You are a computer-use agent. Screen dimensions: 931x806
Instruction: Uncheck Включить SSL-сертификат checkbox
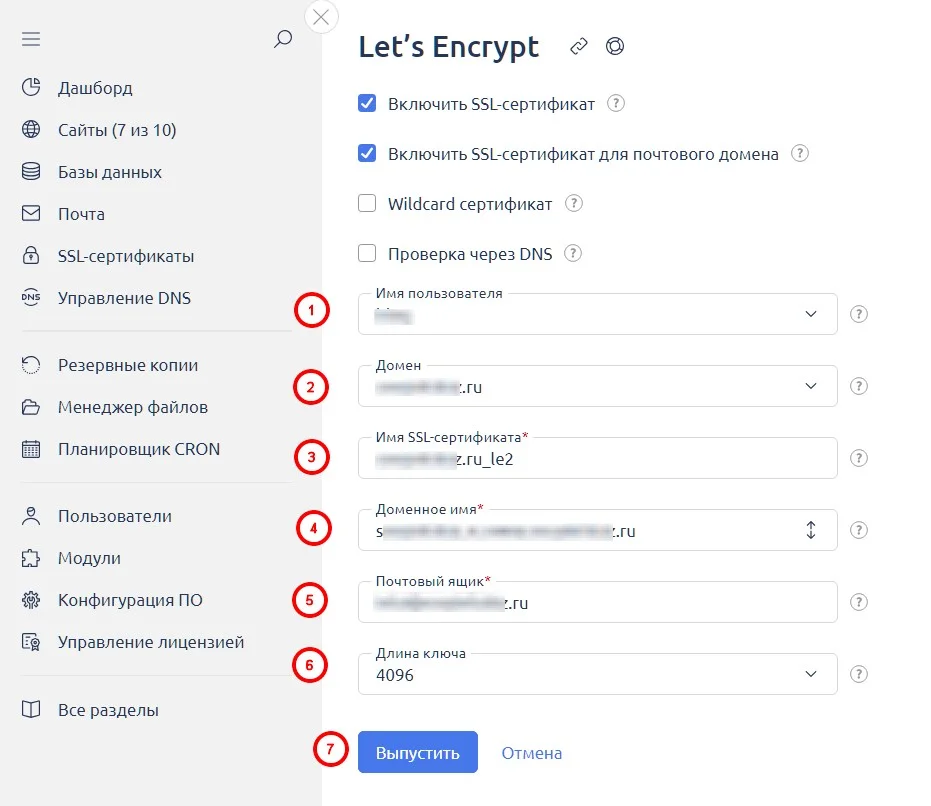(367, 103)
